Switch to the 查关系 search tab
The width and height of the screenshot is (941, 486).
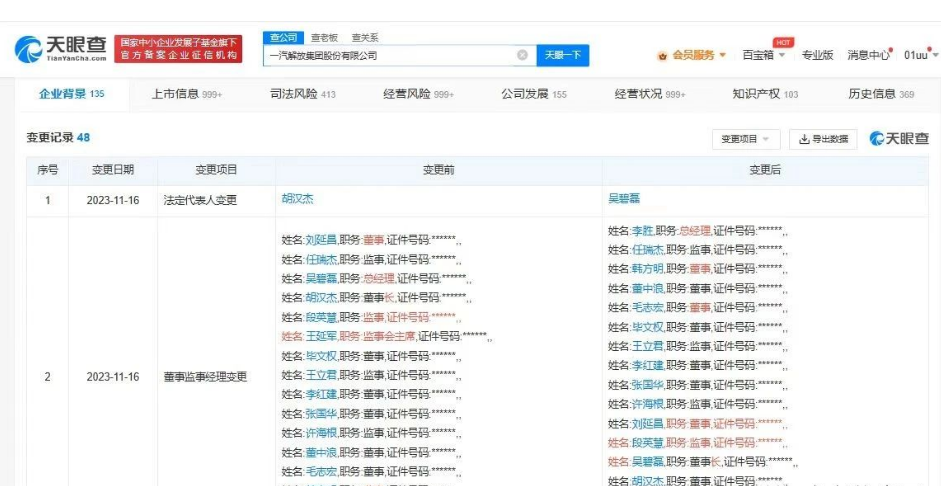365,37
